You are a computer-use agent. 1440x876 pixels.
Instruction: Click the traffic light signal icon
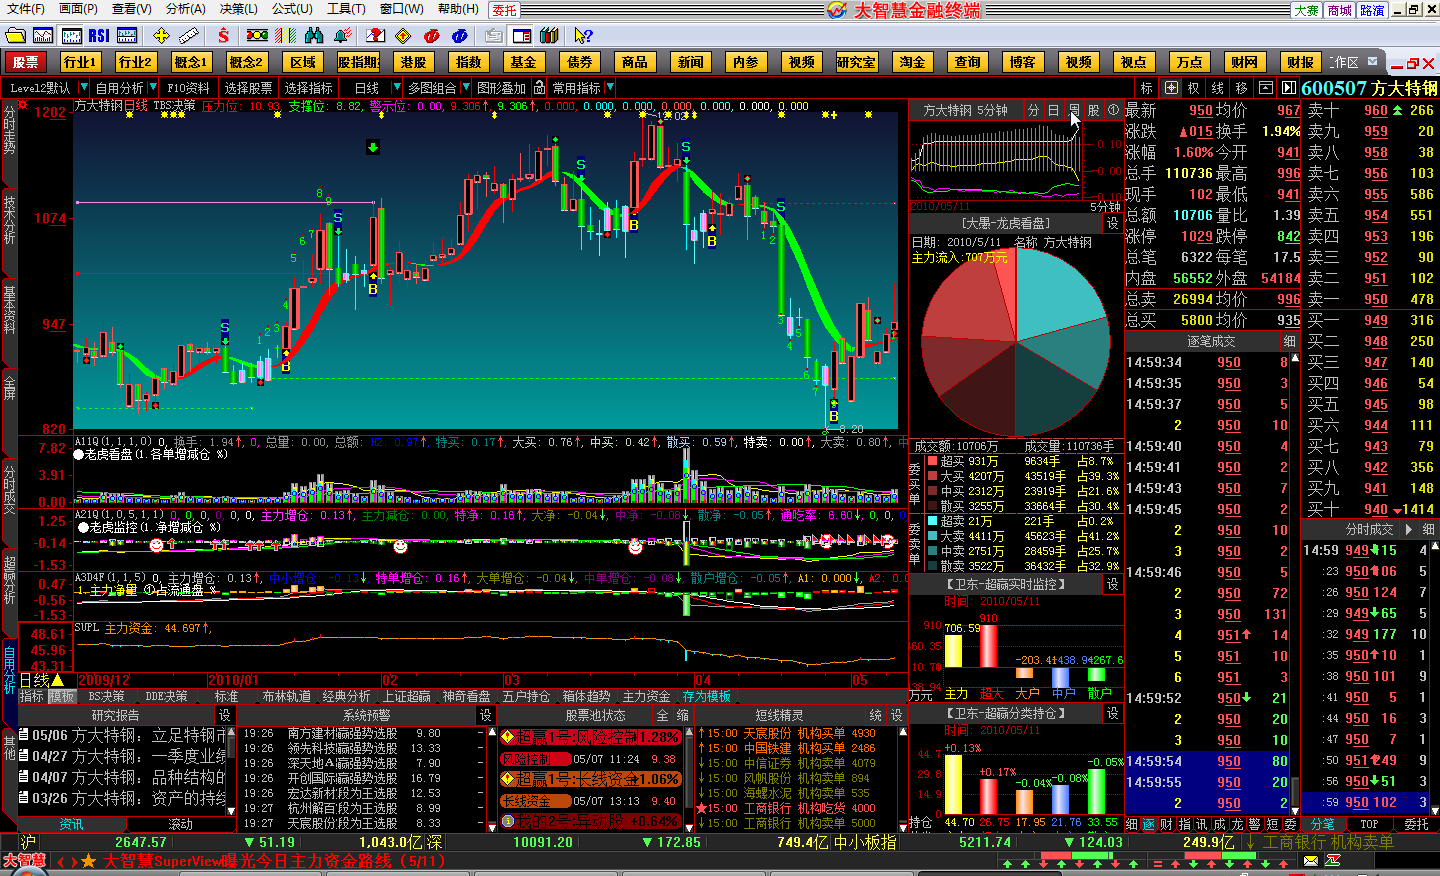click(257, 35)
